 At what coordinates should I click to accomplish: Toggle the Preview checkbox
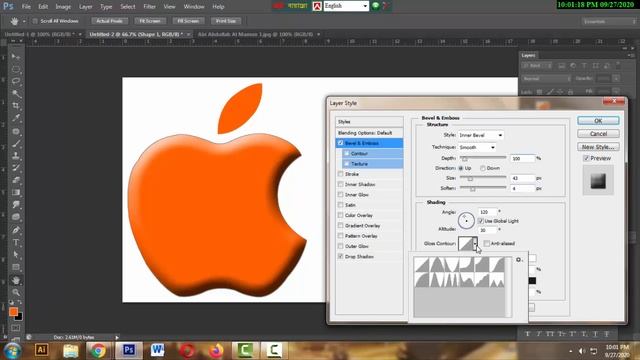click(586, 158)
